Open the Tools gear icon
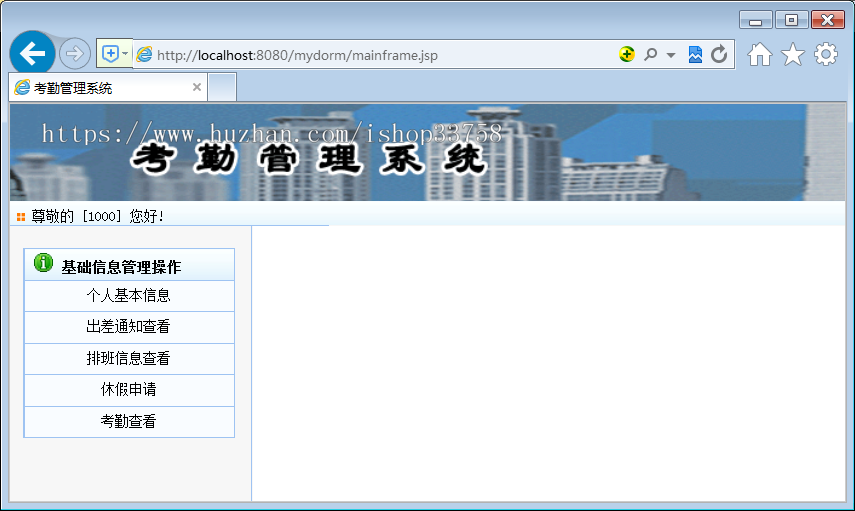The height and width of the screenshot is (511, 855). (x=826, y=54)
